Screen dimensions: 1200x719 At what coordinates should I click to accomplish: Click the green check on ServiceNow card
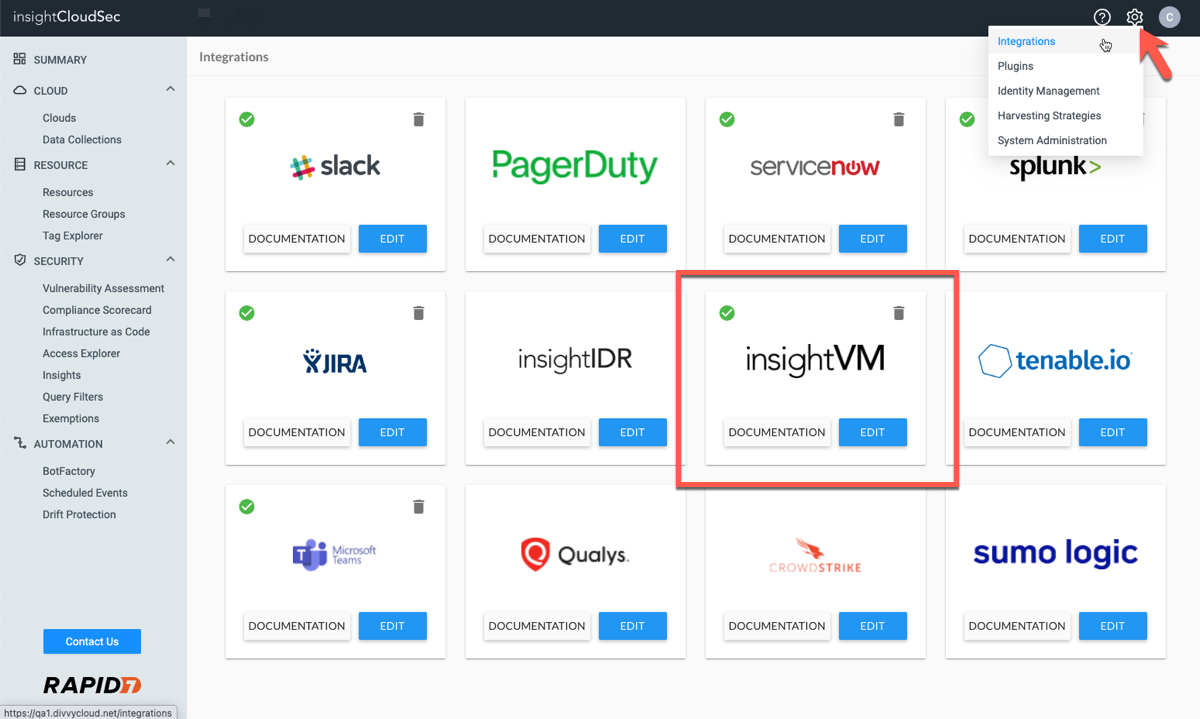coord(727,119)
